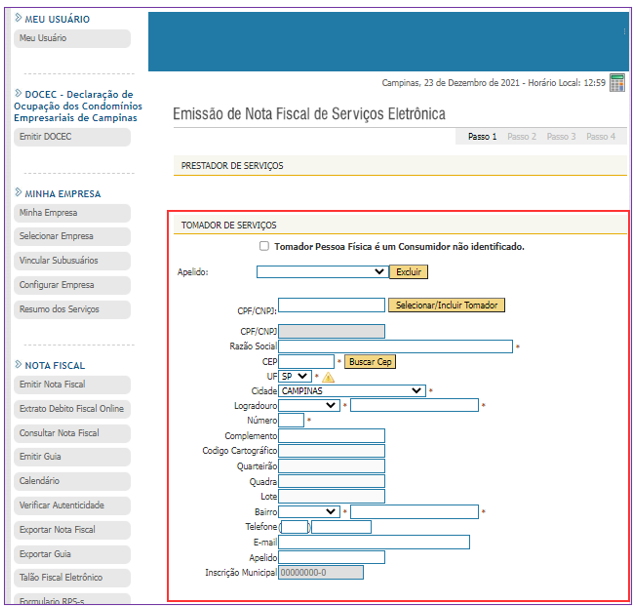Click the E-mail input field
The height and width of the screenshot is (610, 636).
(374, 542)
